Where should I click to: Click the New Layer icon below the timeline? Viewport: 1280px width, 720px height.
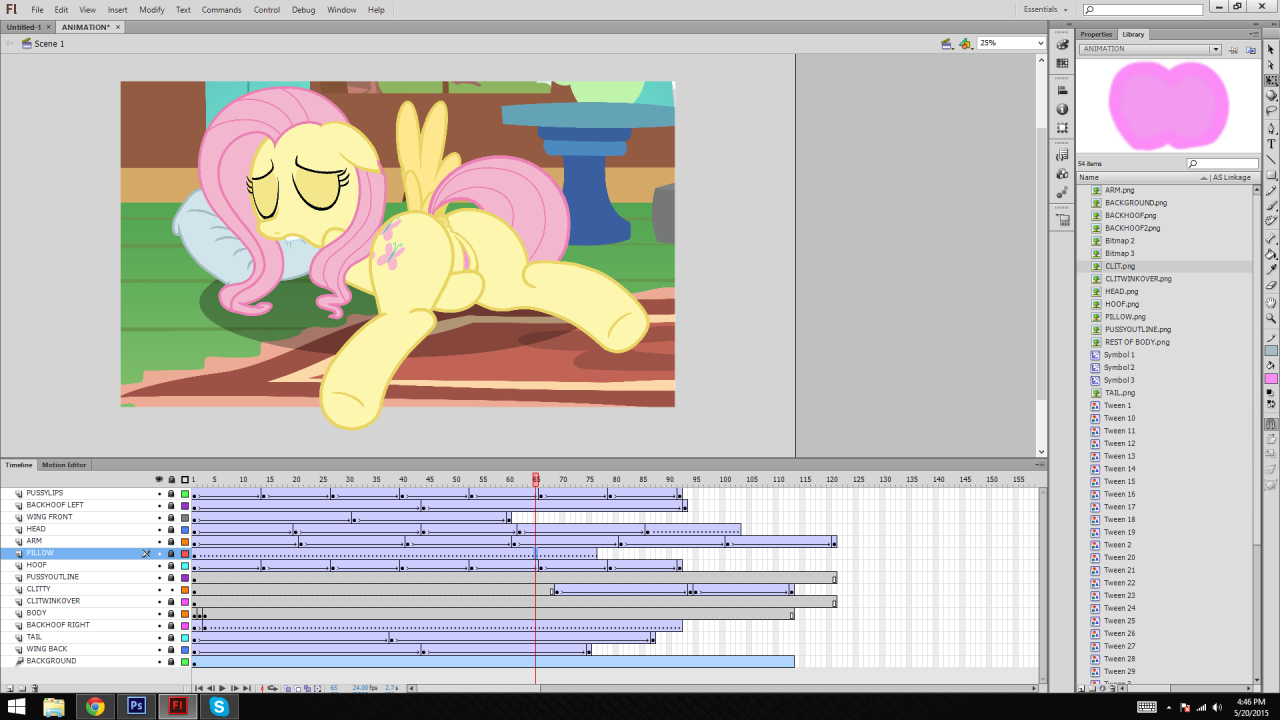pos(9,688)
